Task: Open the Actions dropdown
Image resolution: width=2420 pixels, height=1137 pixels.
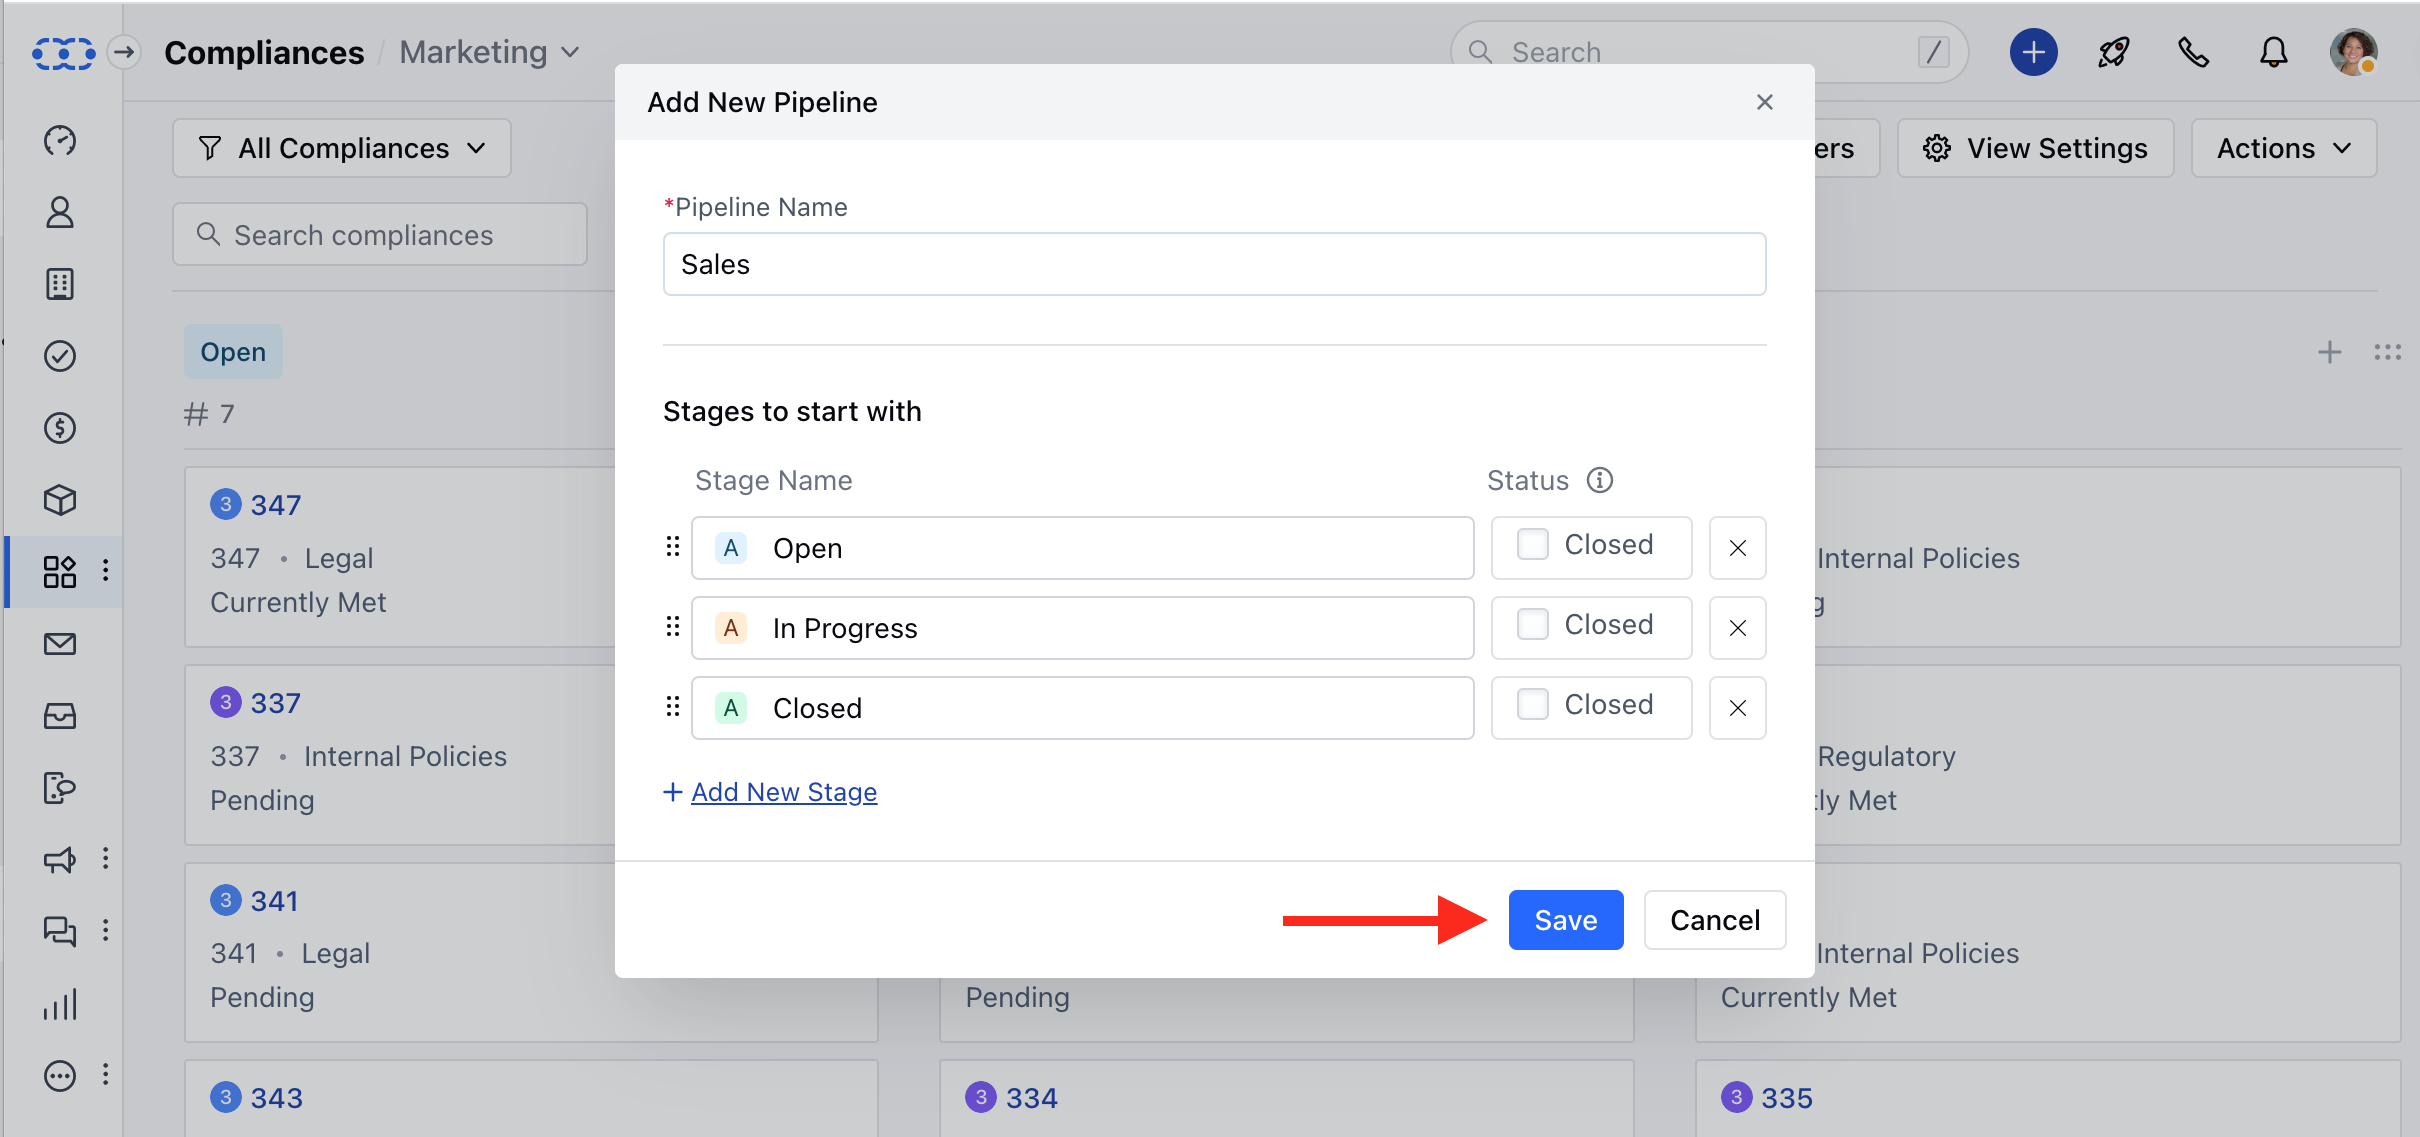Action: pos(2284,148)
